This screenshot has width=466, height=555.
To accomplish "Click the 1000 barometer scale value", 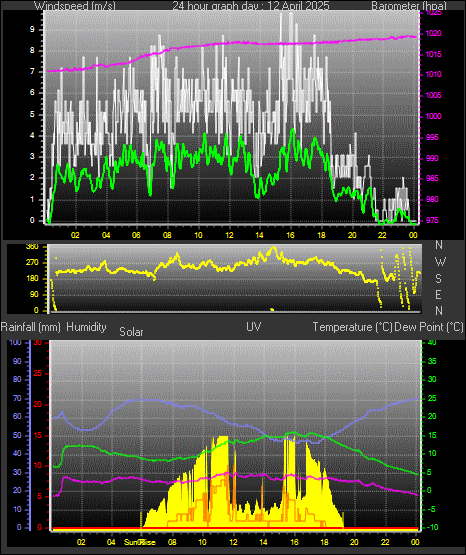I will (x=433, y=116).
